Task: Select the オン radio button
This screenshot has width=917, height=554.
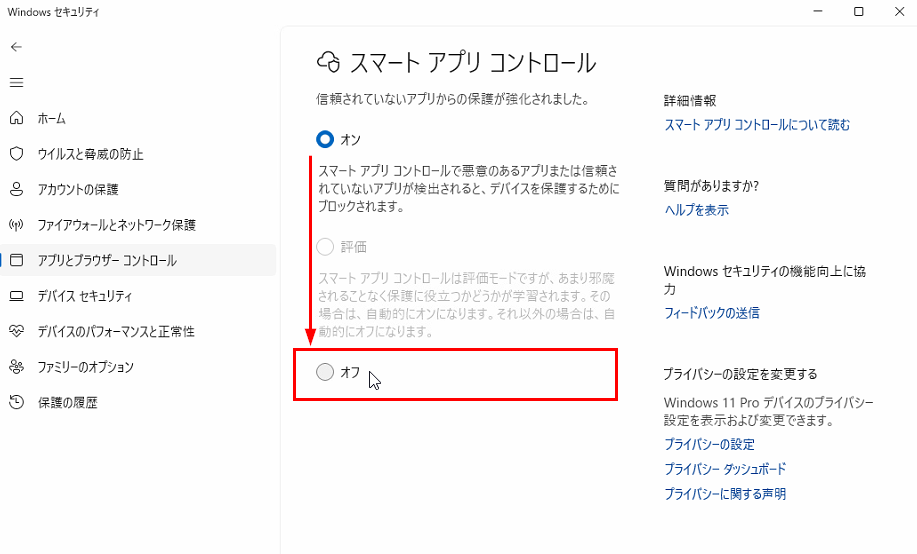Action: tap(325, 139)
